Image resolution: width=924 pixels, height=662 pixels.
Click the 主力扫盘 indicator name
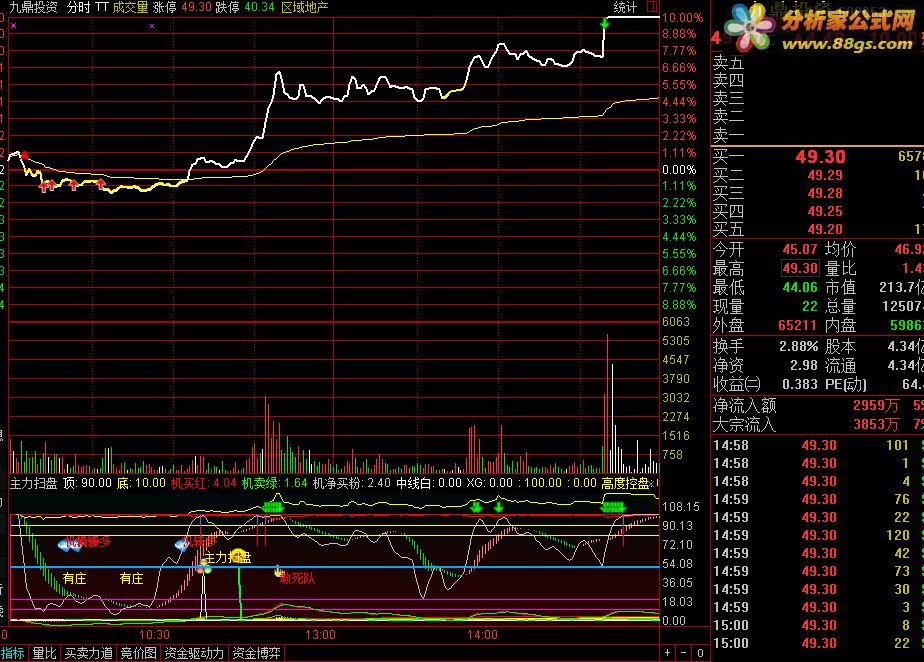click(x=34, y=483)
